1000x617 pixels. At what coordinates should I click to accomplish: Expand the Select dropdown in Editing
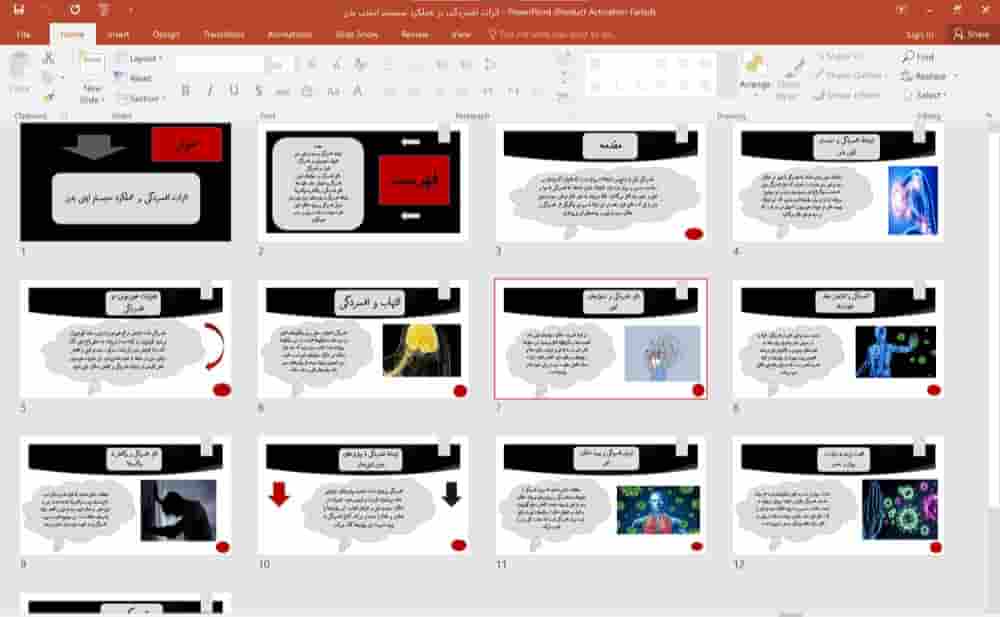click(929, 95)
